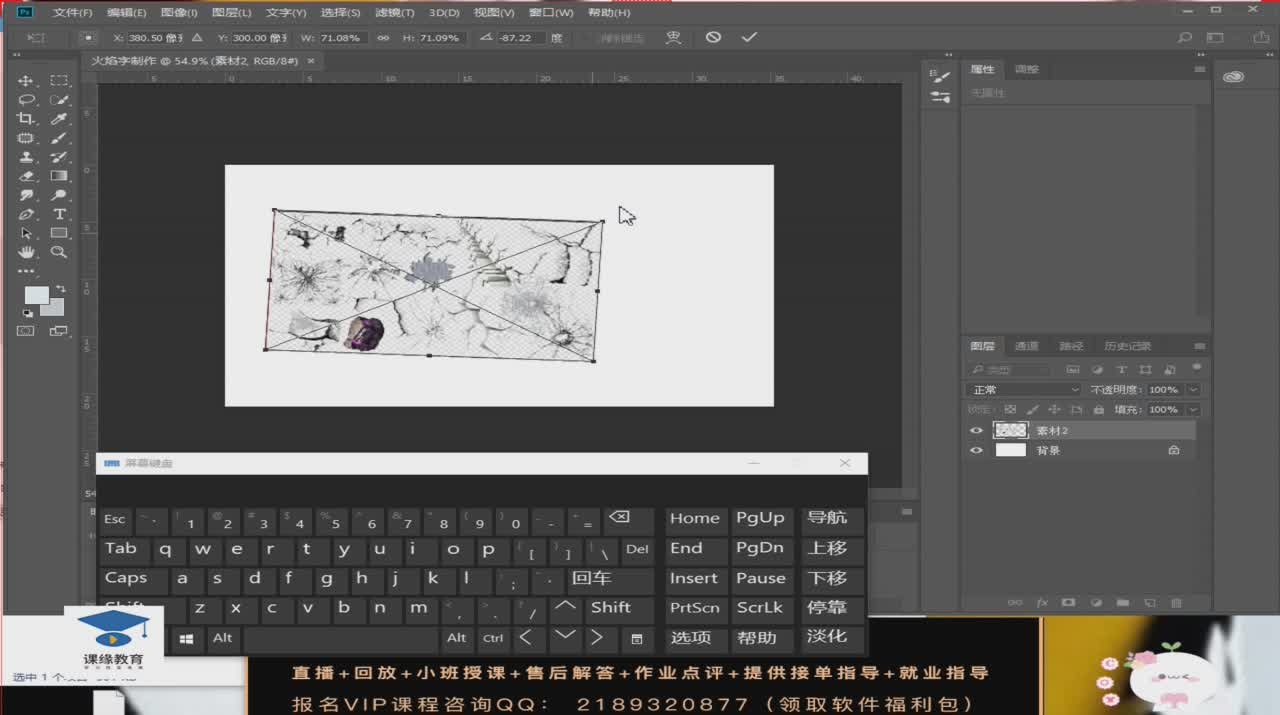
Task: Switch to the 调整 tab
Action: (x=1027, y=69)
